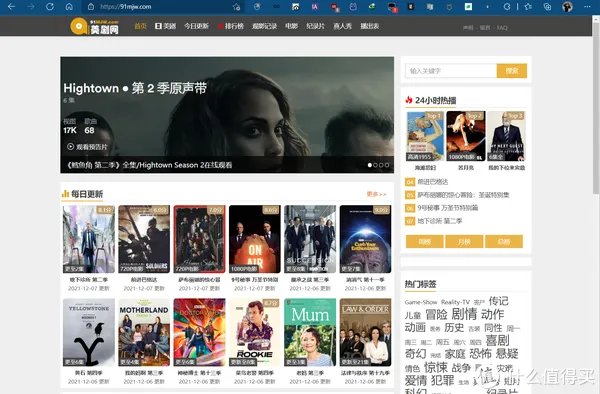Add this page to favorites with the star-plus icon
The height and width of the screenshot is (394, 600).
click(236, 7)
